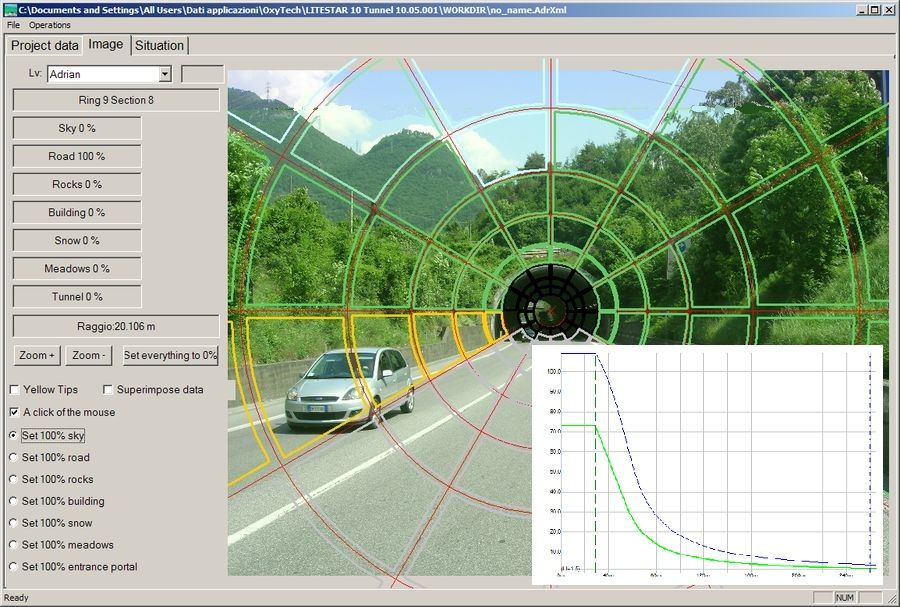
Task: Select Set 100% entrance portal option
Action: 13,567
